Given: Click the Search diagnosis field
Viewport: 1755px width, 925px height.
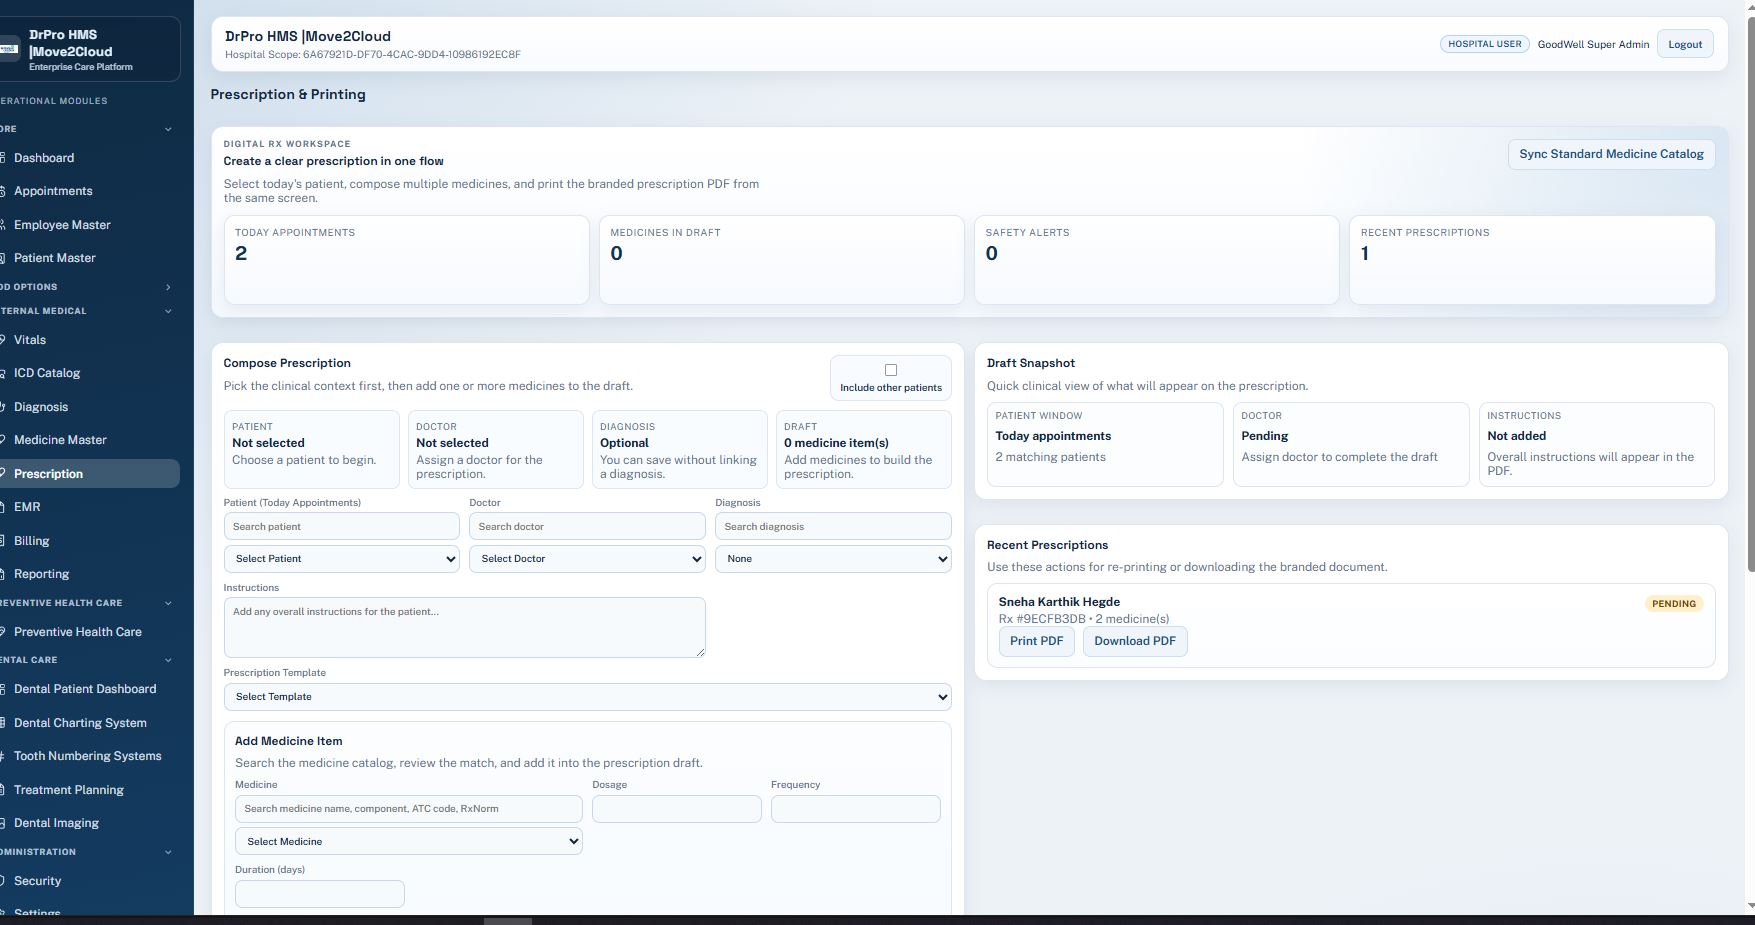Looking at the screenshot, I should coord(833,526).
